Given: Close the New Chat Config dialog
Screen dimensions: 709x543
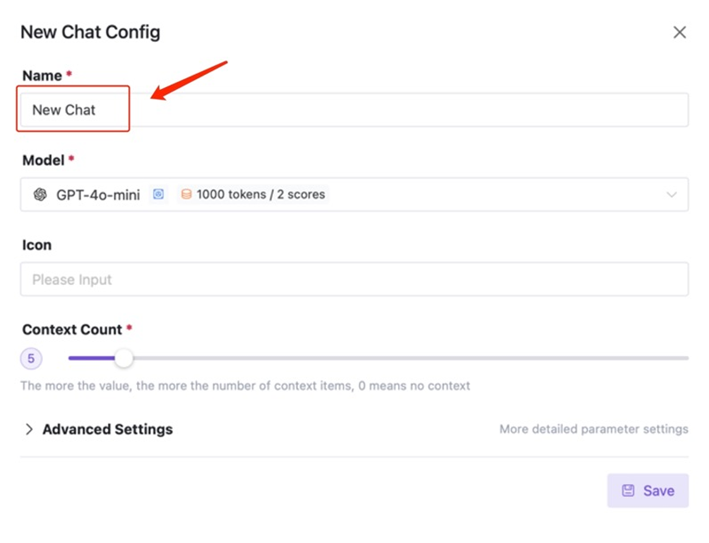Looking at the screenshot, I should click(679, 32).
